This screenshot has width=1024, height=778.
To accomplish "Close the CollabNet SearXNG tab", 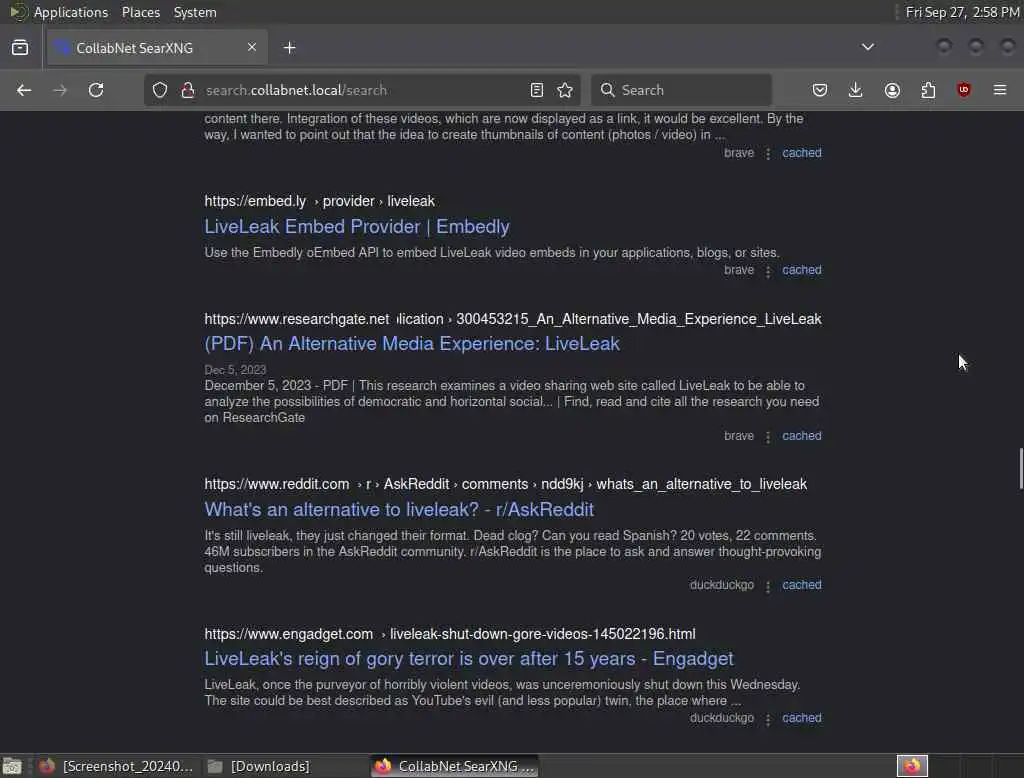I will (x=252, y=47).
